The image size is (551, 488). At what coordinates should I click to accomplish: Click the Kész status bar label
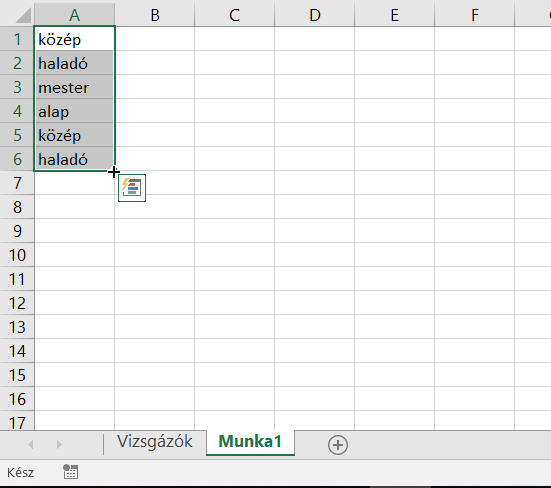(x=20, y=473)
